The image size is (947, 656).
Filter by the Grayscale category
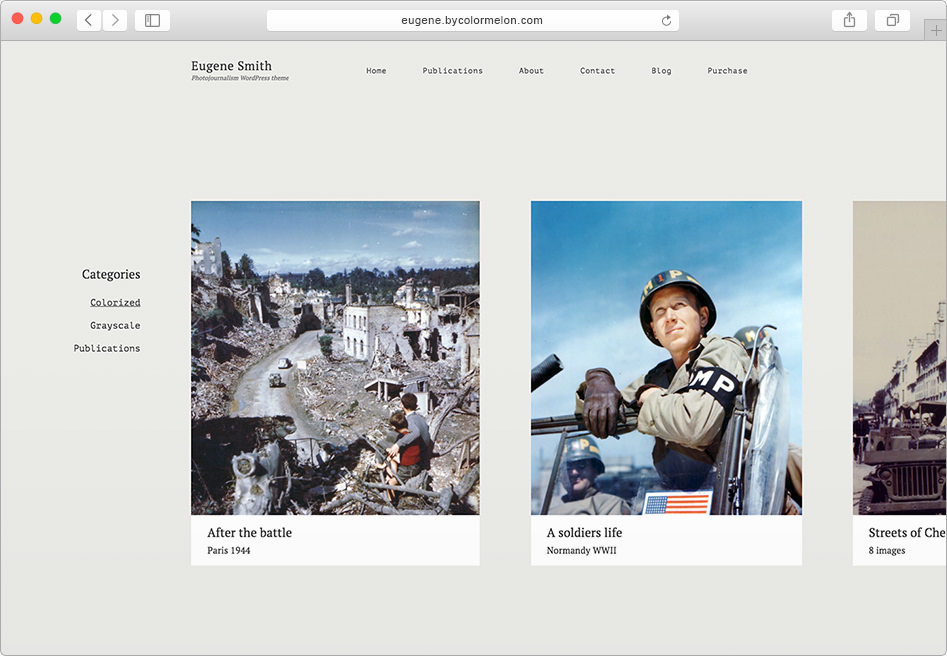[x=115, y=325]
